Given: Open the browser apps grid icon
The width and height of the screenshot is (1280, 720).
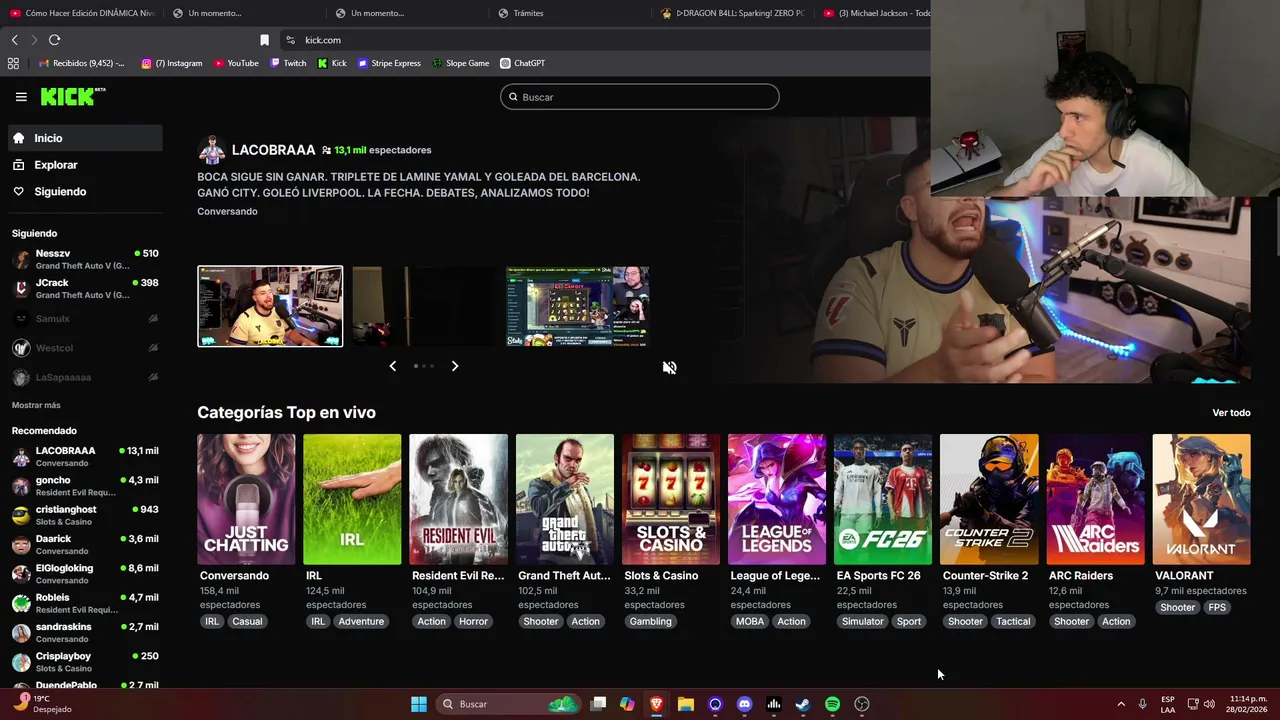Looking at the screenshot, I should [x=13, y=63].
